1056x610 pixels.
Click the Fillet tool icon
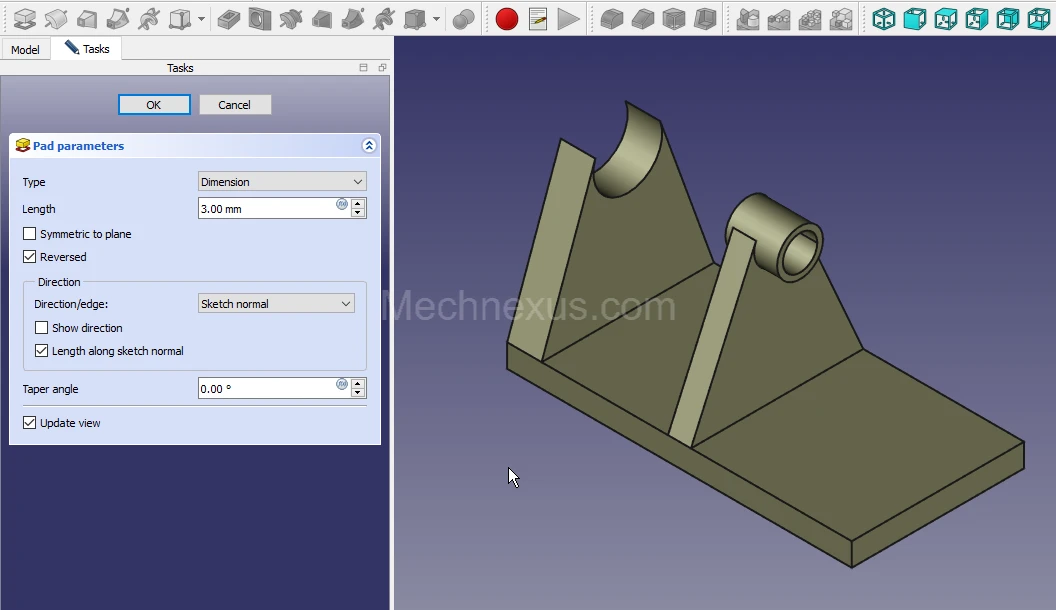[x=611, y=19]
